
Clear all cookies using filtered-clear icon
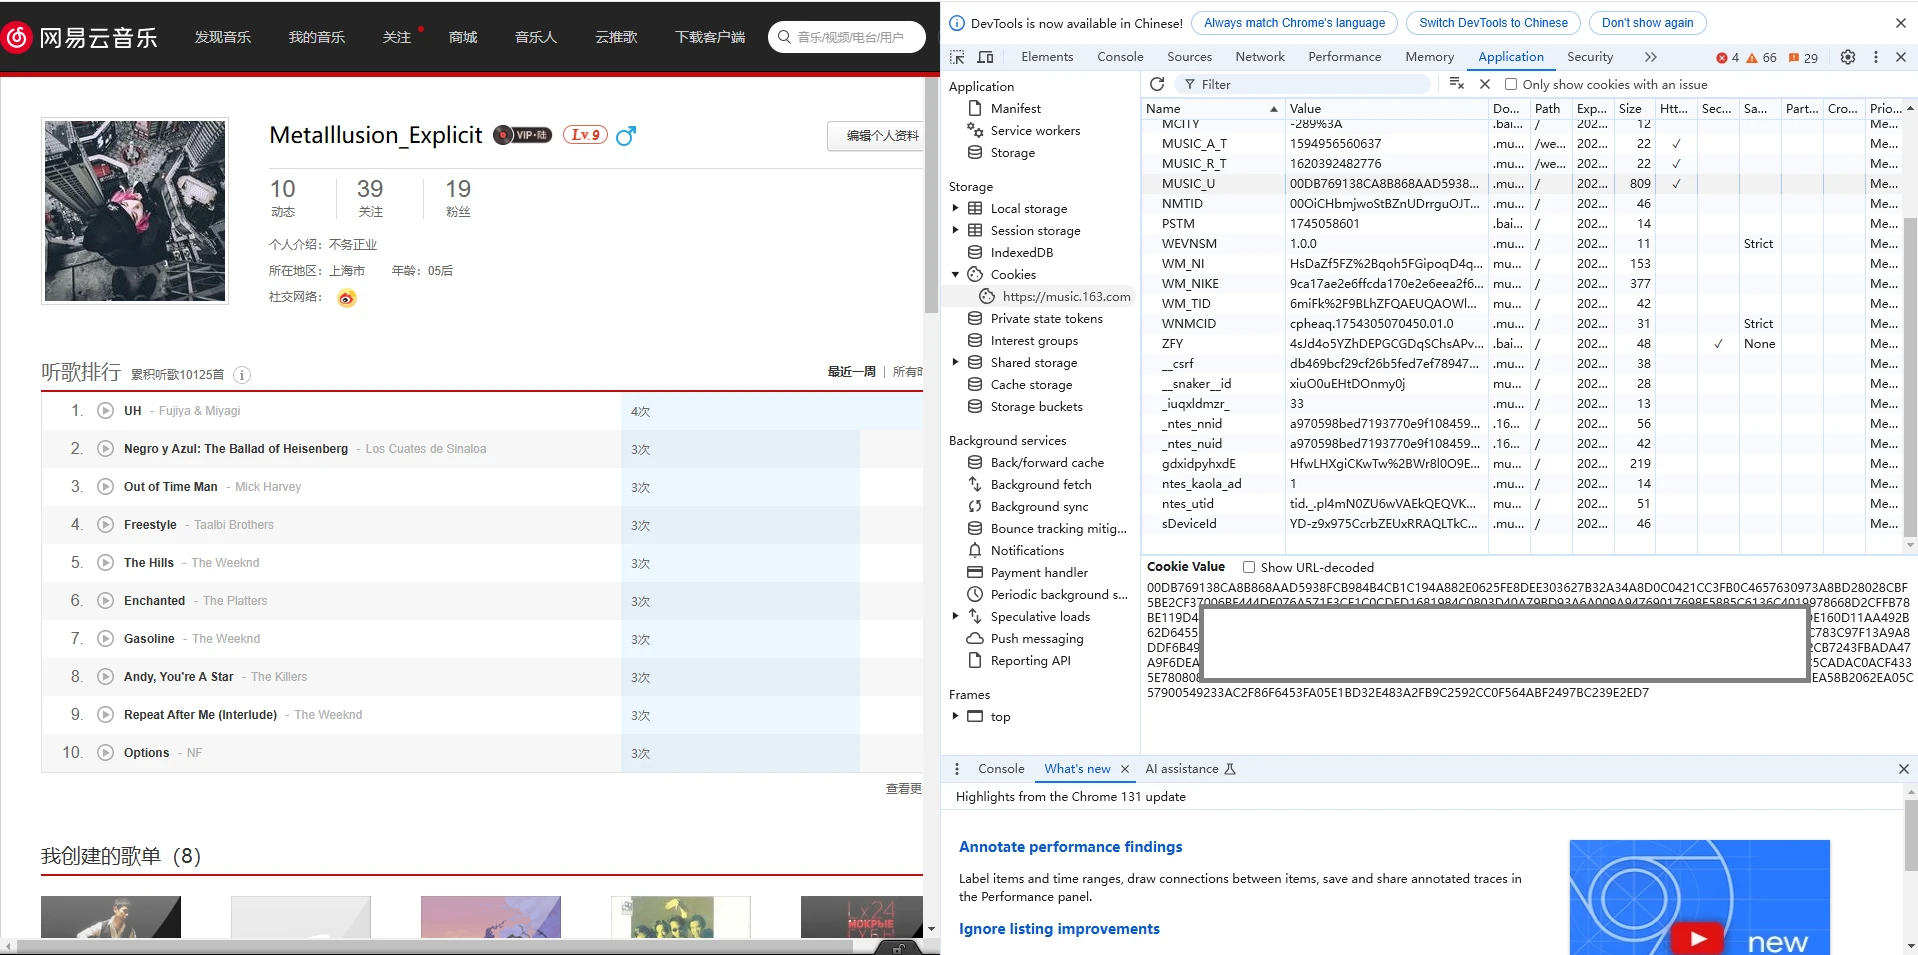1456,84
